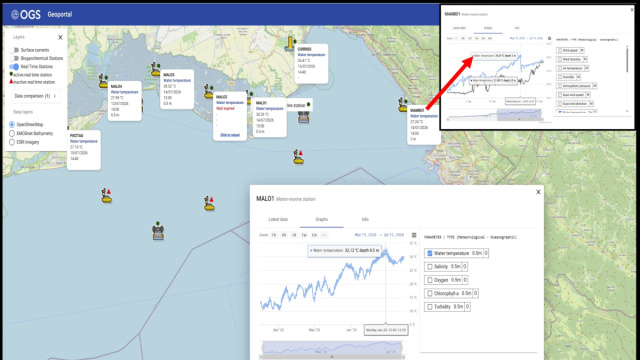Close the Layers panel with X
Screen dimensions: 640x360
click(60, 37)
